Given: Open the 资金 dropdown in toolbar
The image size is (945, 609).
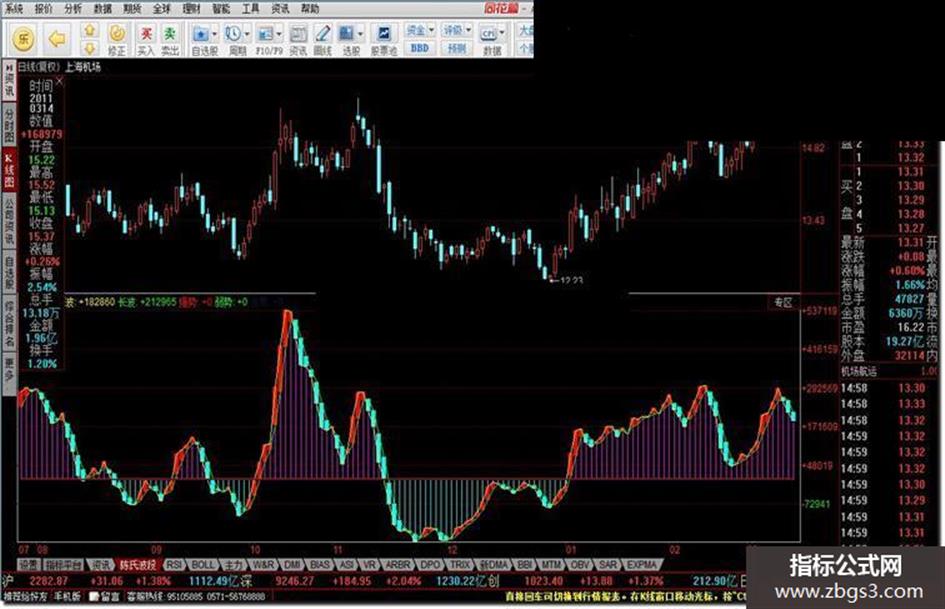Looking at the screenshot, I should (x=419, y=30).
